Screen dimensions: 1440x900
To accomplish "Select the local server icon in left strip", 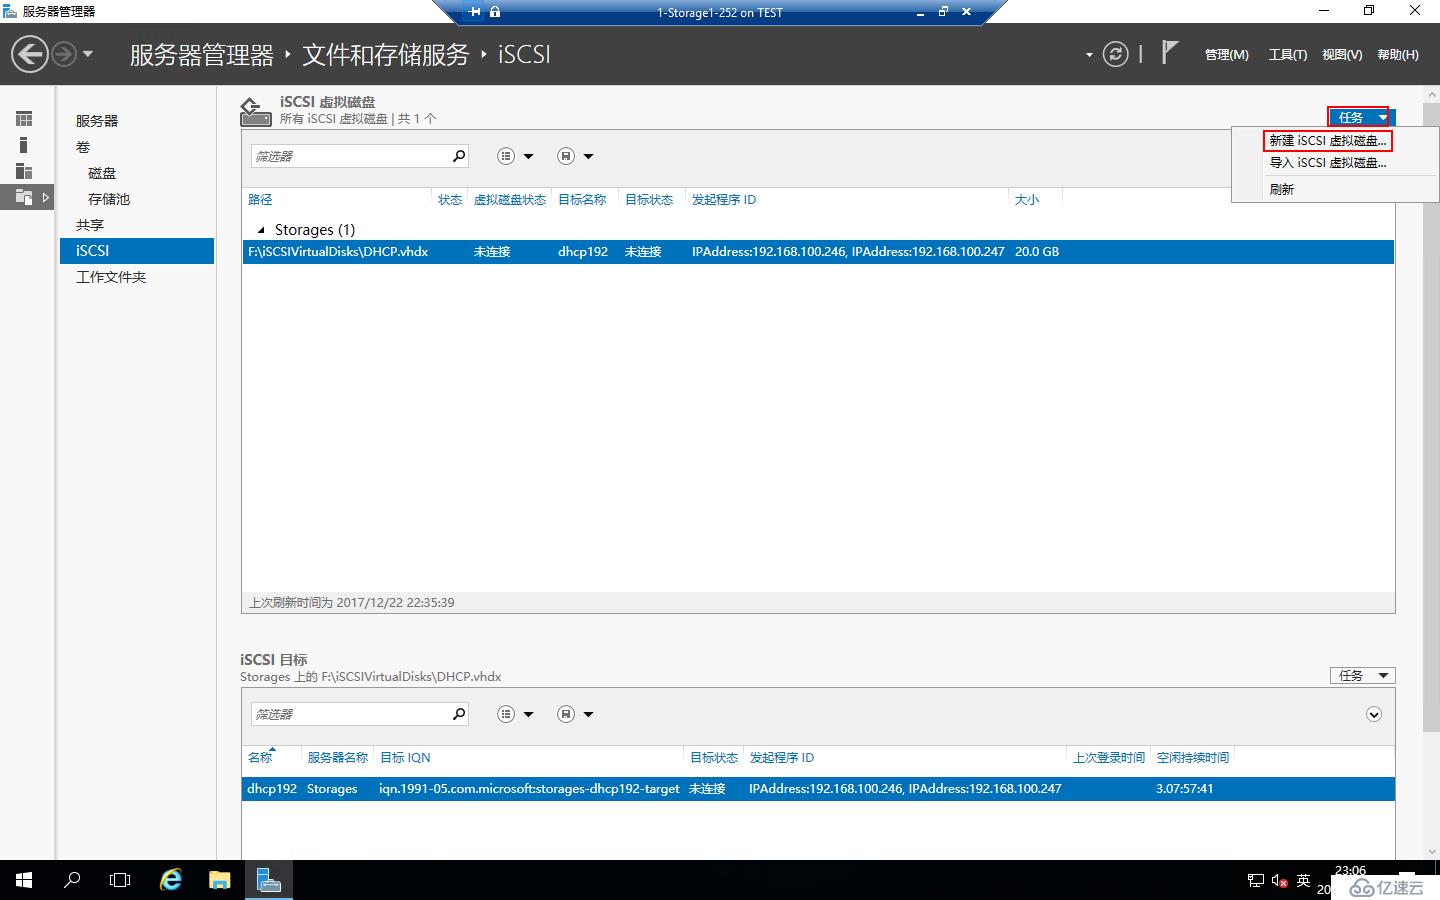I will [x=24, y=145].
